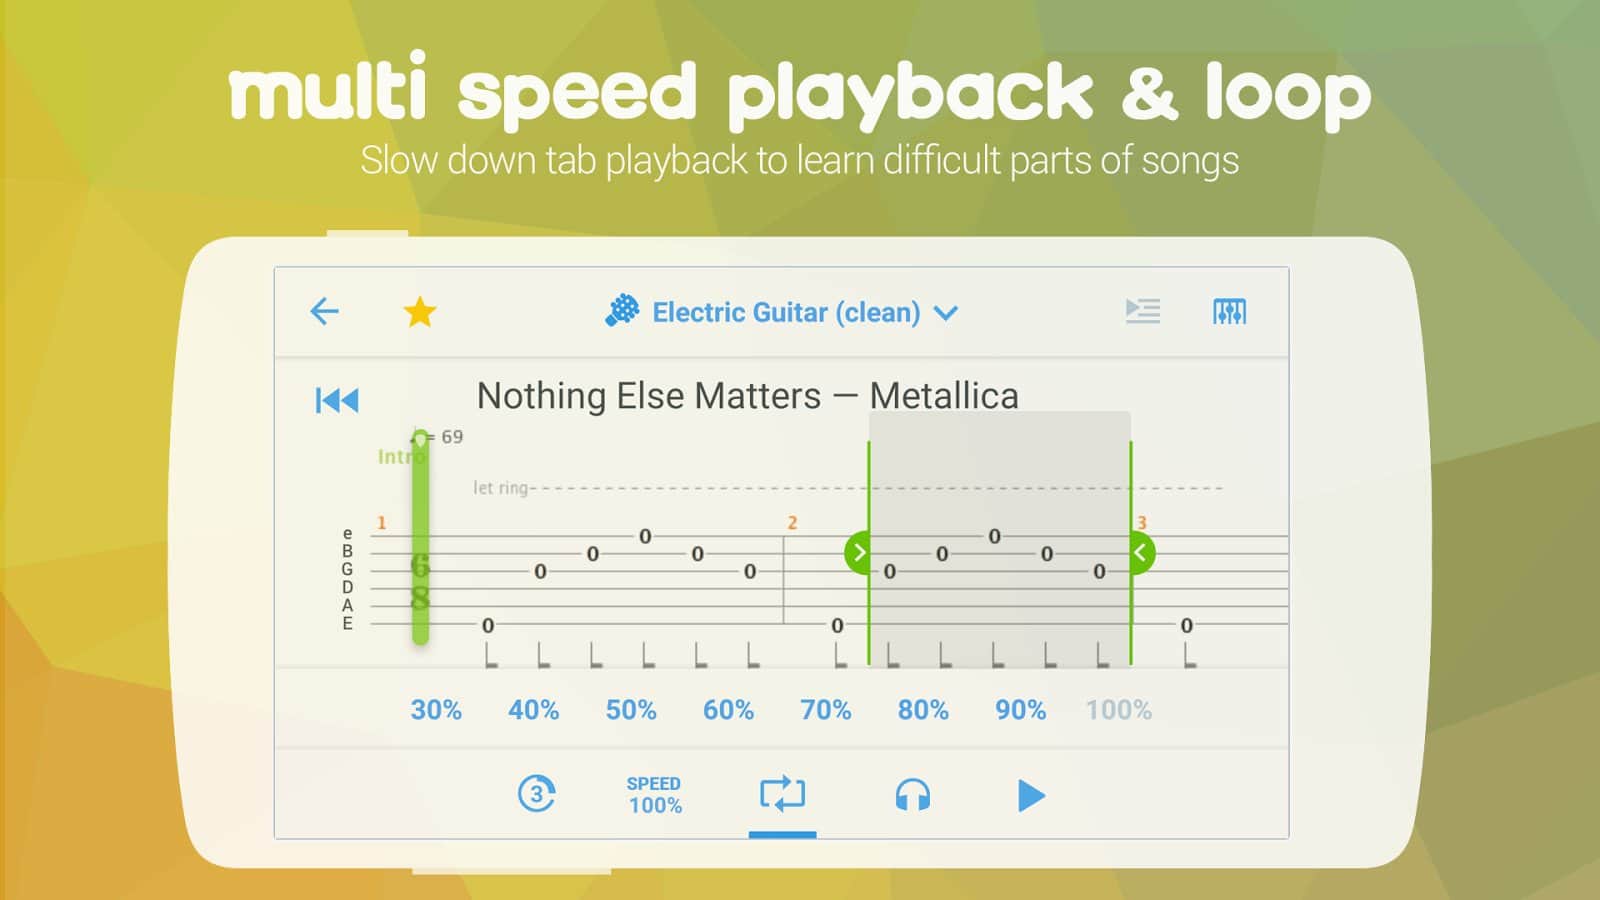Choose 50% playback speed
The image size is (1600, 900).
(631, 710)
